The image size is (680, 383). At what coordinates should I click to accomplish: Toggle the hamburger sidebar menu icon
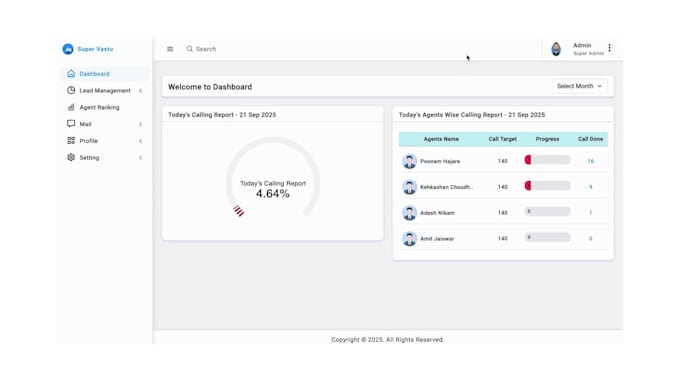(x=170, y=49)
